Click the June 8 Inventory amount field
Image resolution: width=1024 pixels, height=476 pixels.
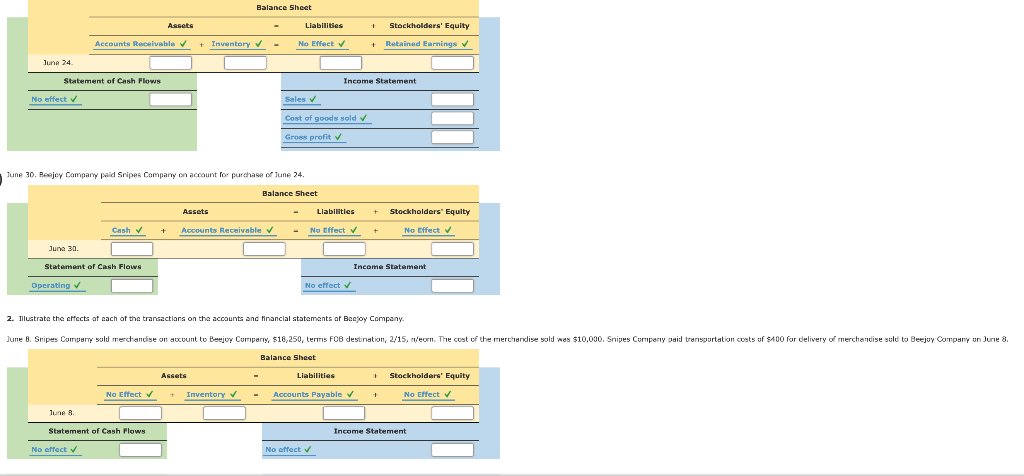click(225, 413)
